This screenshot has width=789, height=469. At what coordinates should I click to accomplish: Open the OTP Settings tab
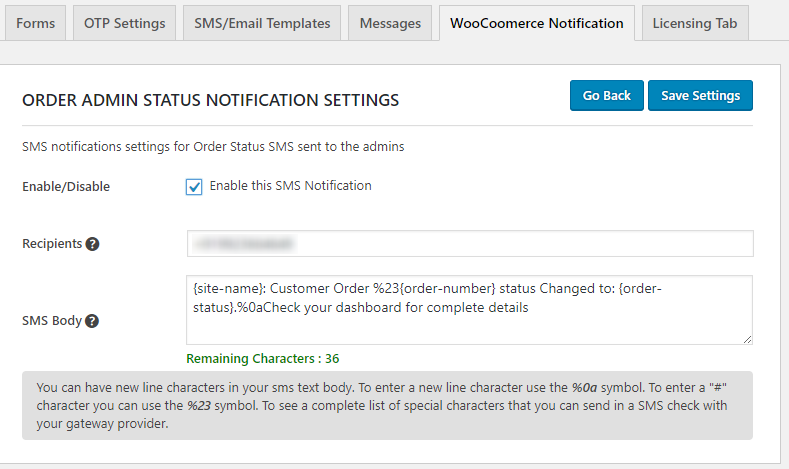[x=123, y=24]
